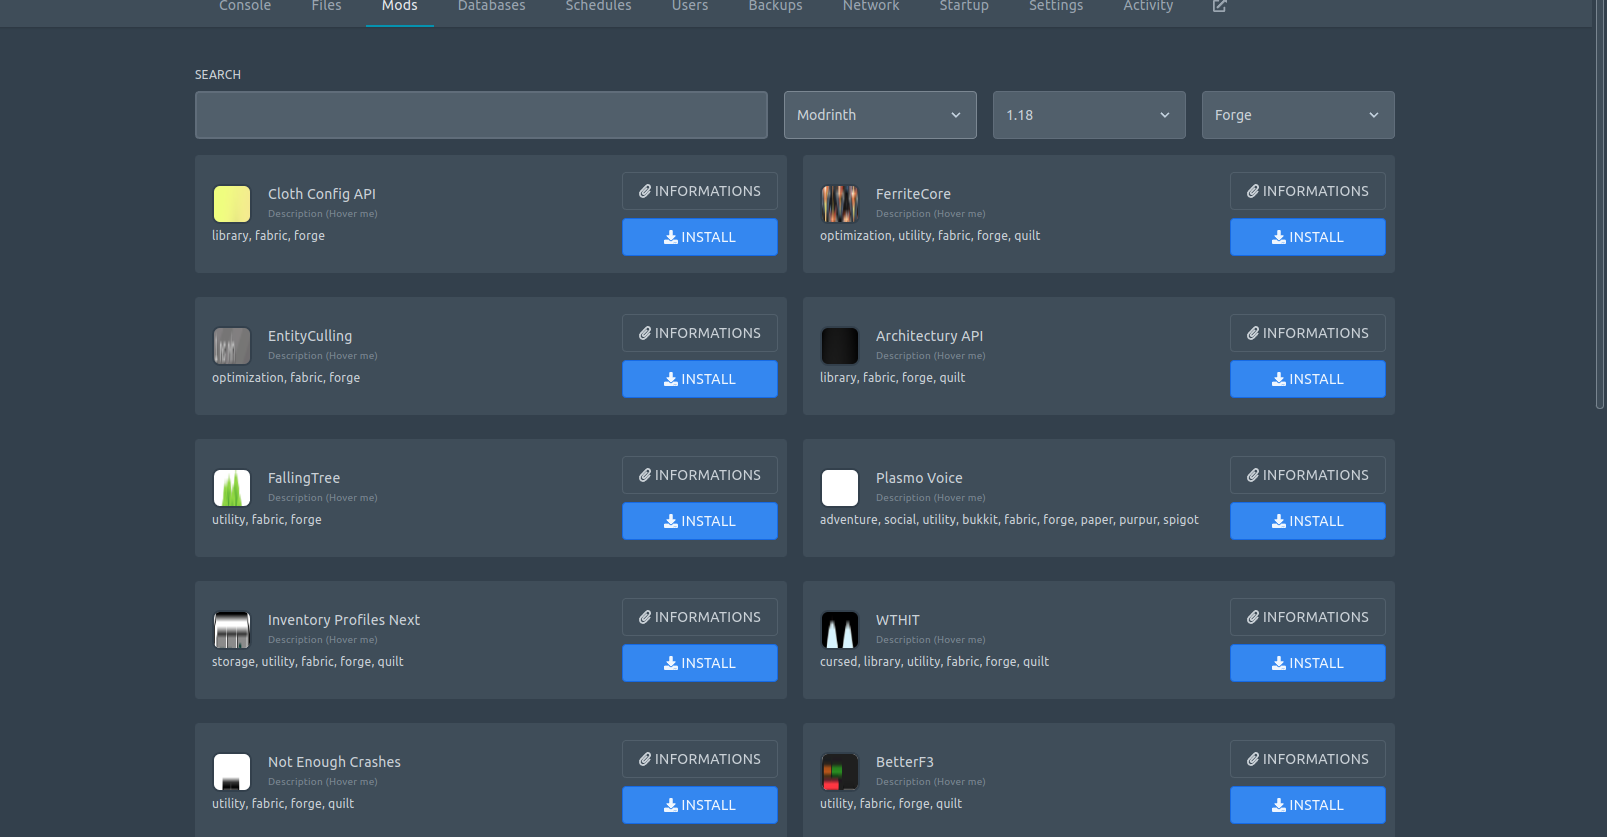Image resolution: width=1607 pixels, height=837 pixels.
Task: Click the FerriteCore mod icon
Action: (x=840, y=204)
